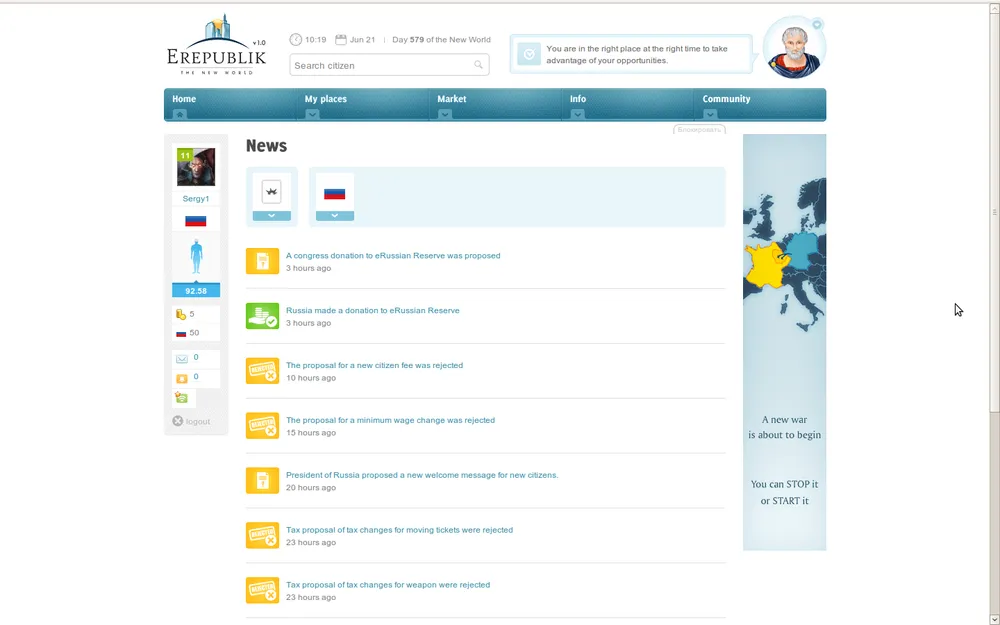This screenshot has width=1000, height=625.
Task: Click the Russian flag under Sergy1
Action: pyautogui.click(x=196, y=220)
